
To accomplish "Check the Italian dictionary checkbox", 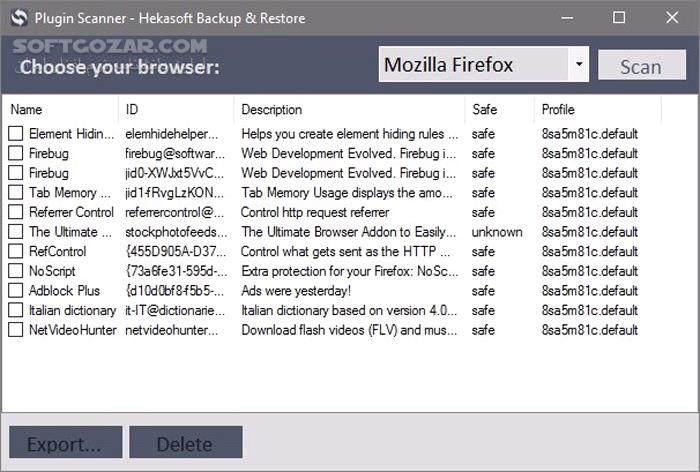I will [x=16, y=310].
